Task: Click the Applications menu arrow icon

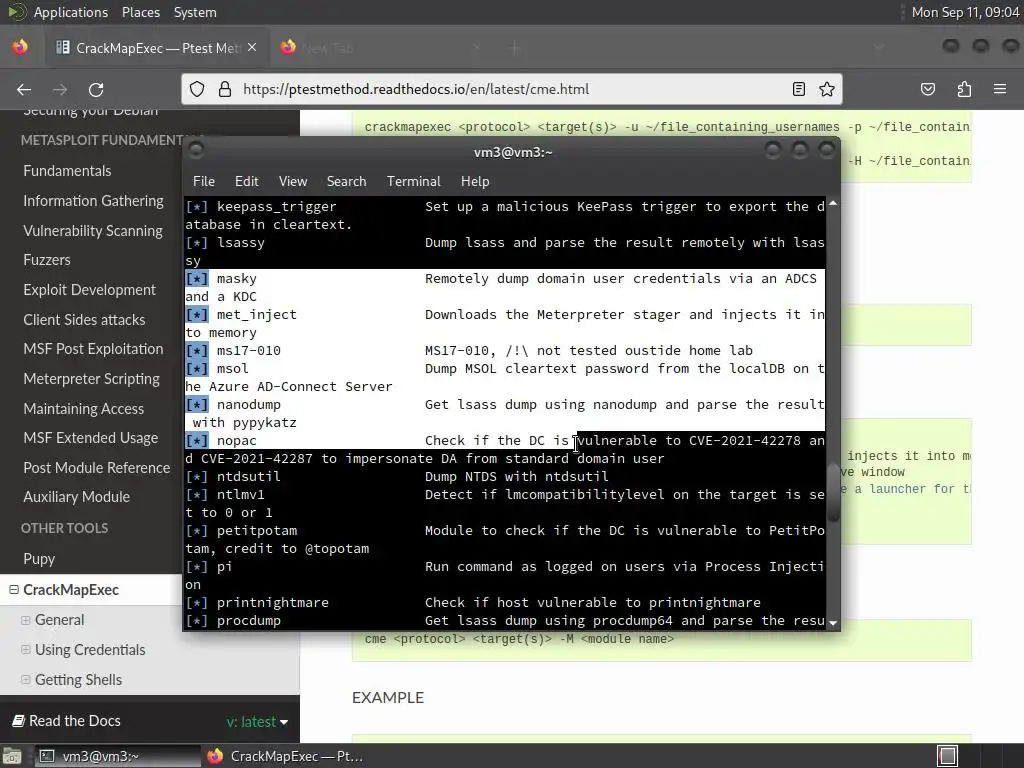Action: 16,12
